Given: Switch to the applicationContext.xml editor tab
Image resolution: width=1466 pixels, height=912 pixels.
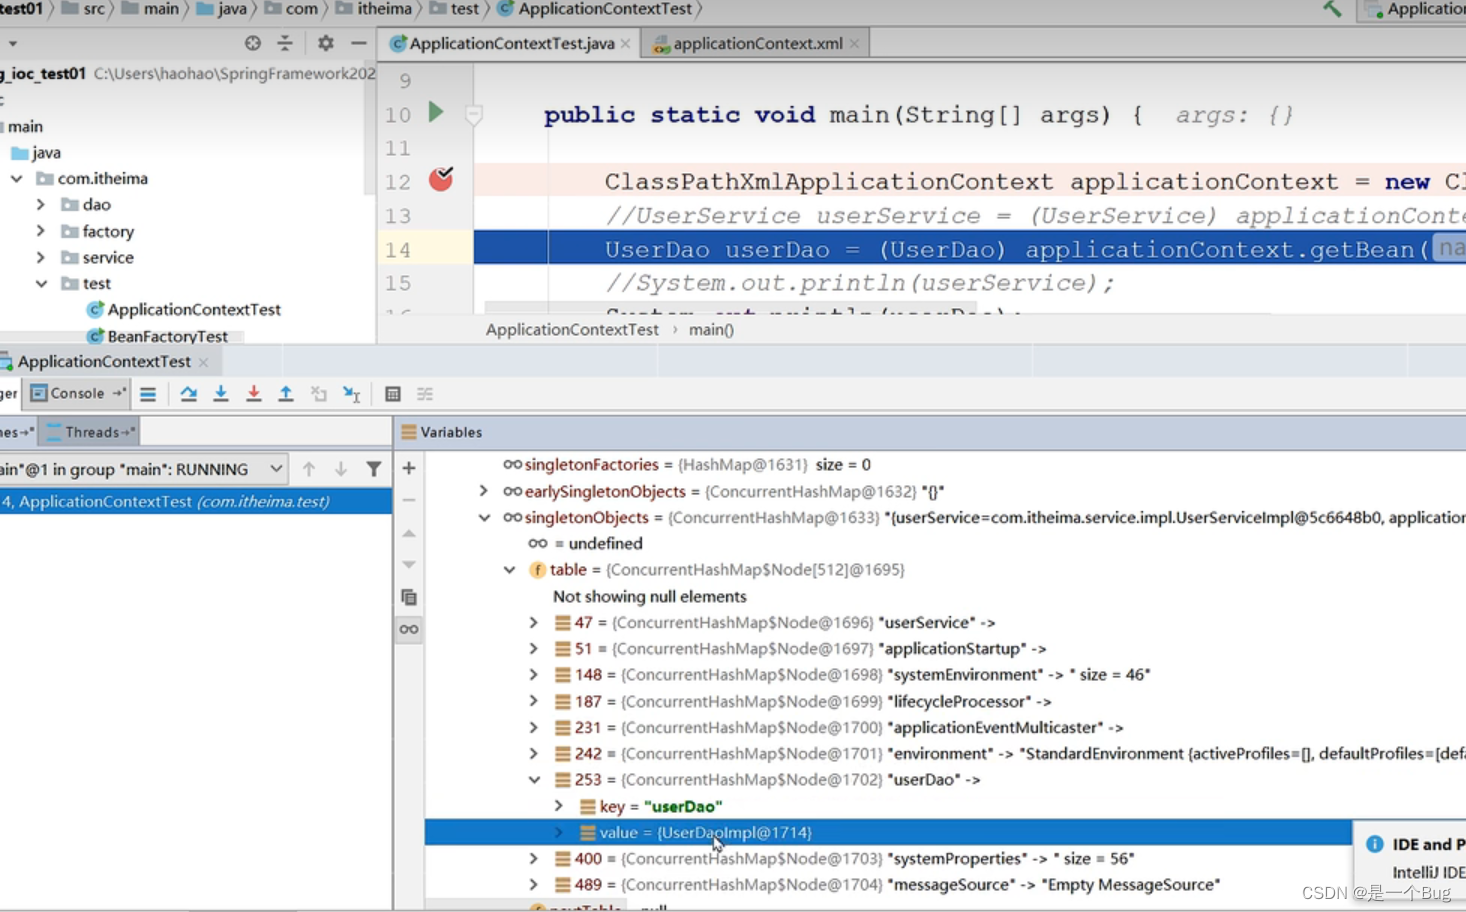Looking at the screenshot, I should (756, 43).
